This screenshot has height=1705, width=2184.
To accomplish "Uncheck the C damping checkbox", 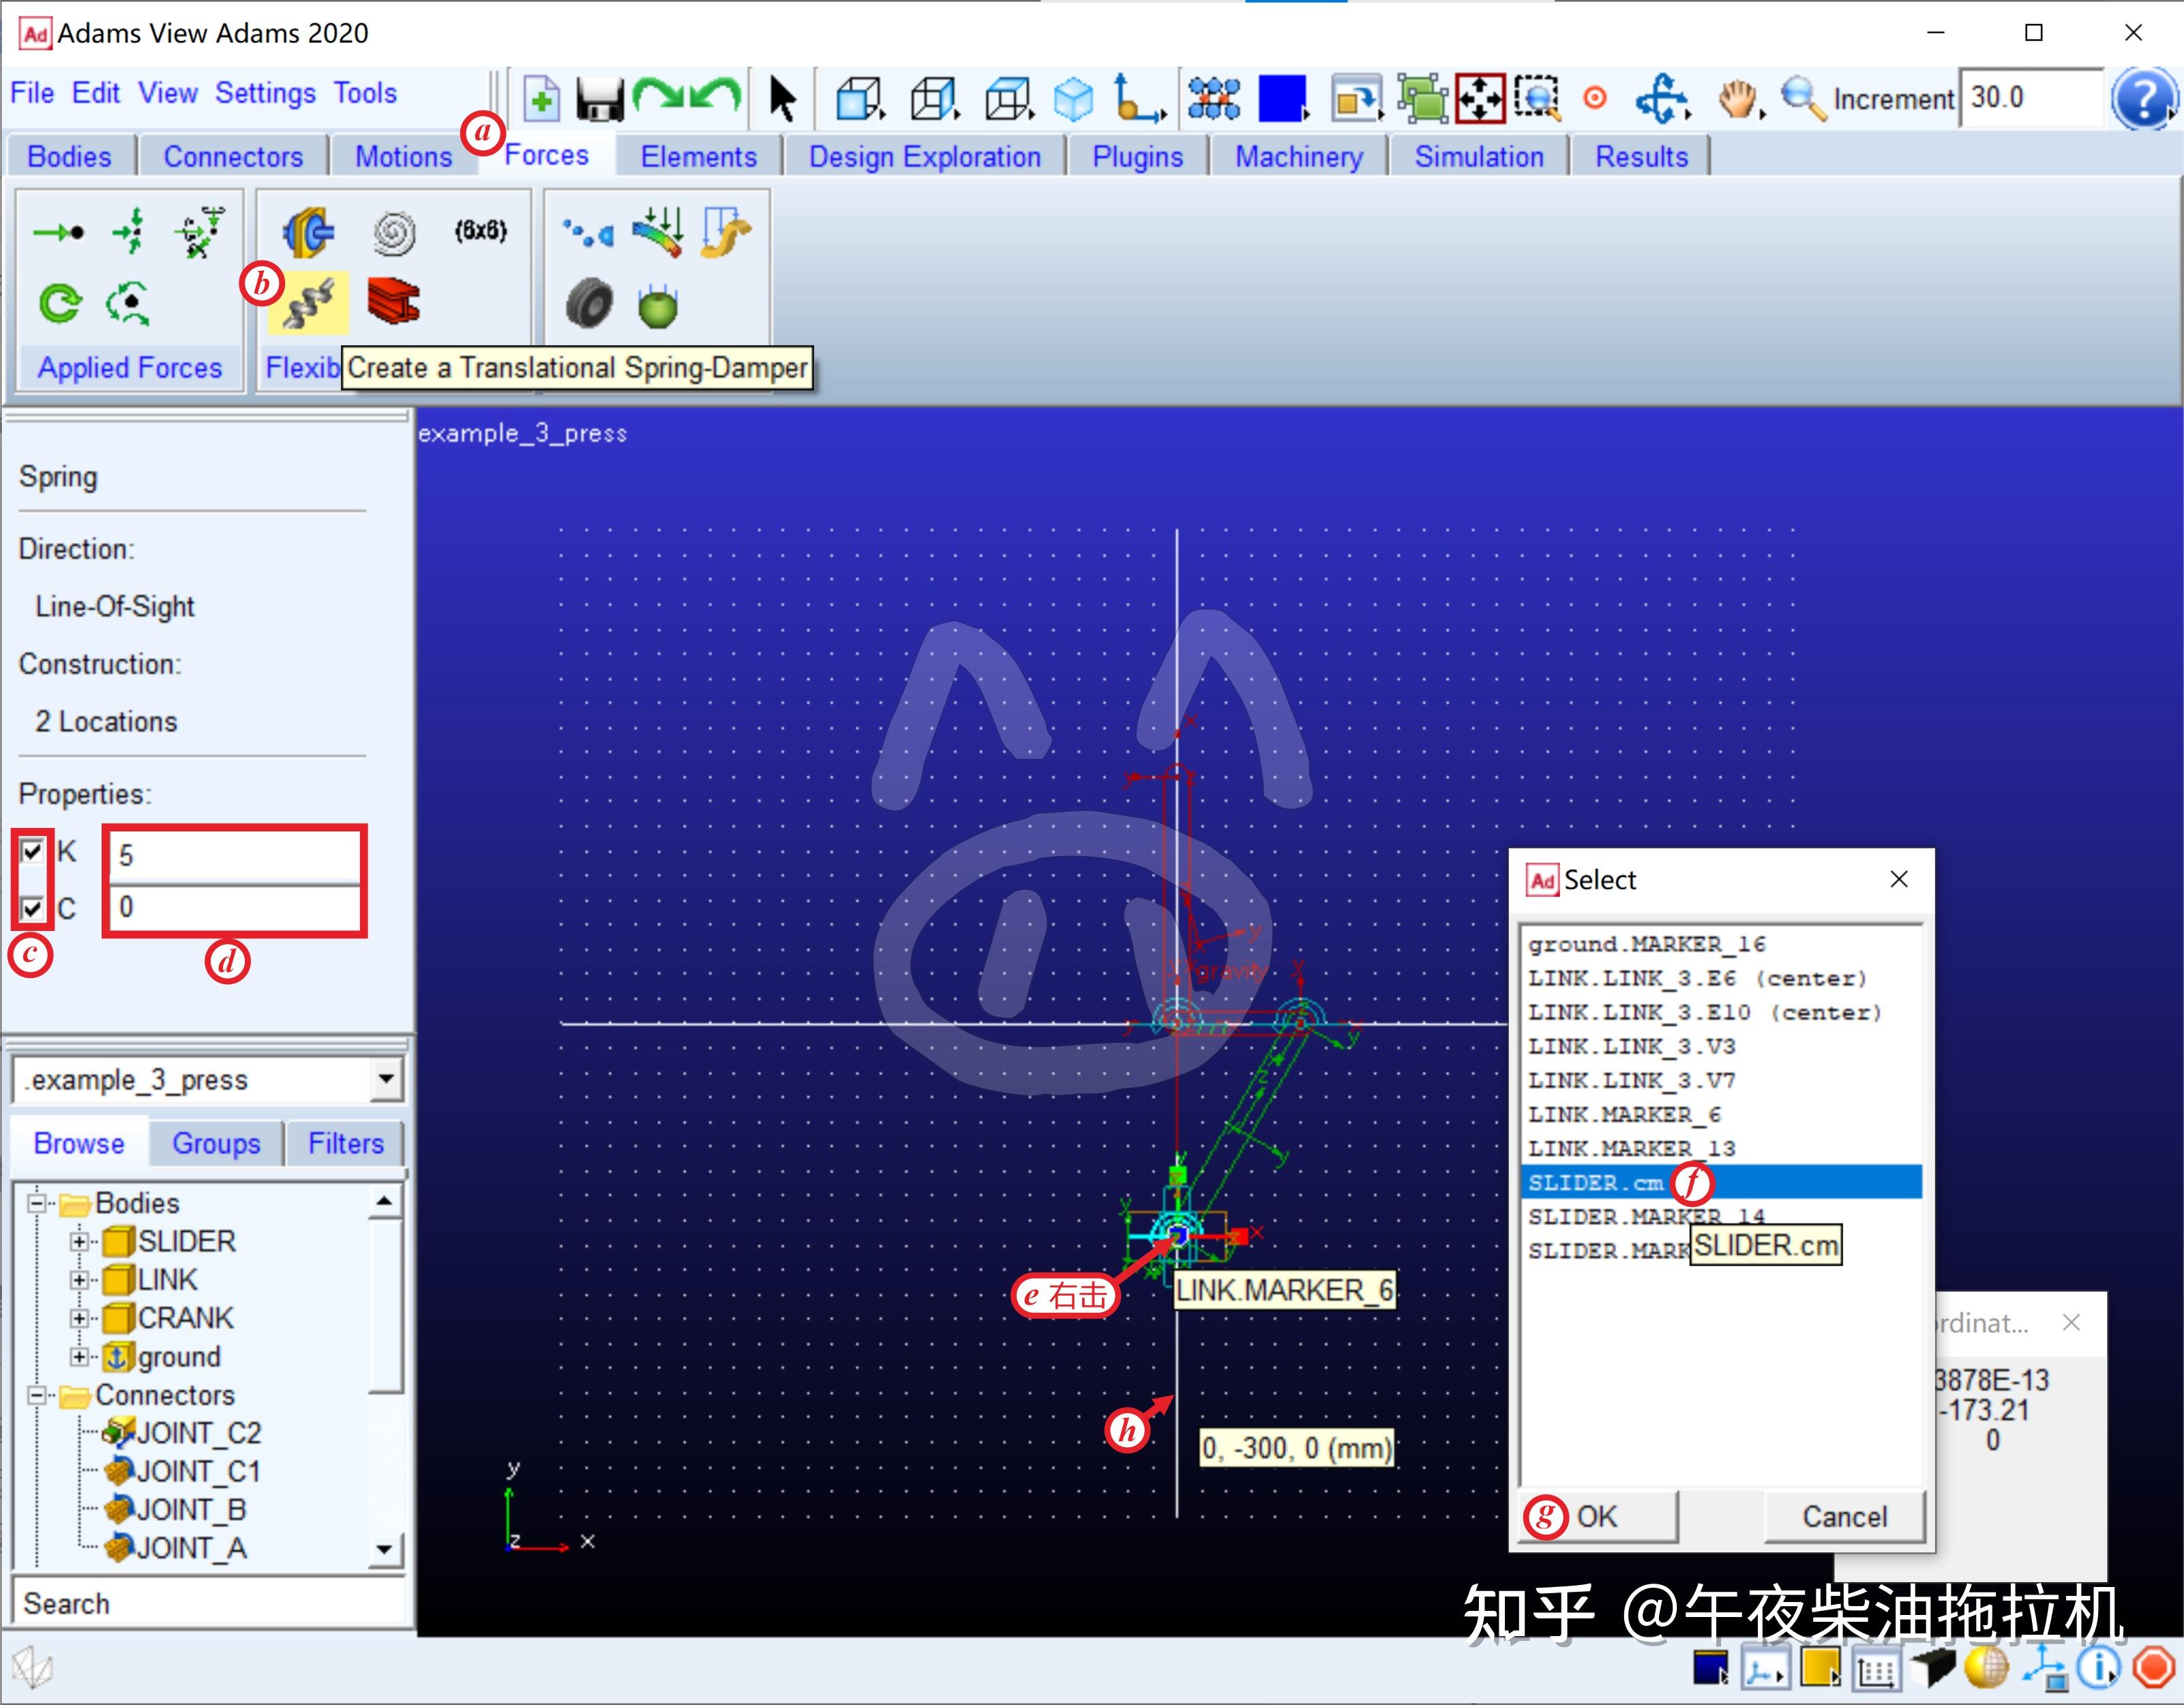I will (33, 908).
